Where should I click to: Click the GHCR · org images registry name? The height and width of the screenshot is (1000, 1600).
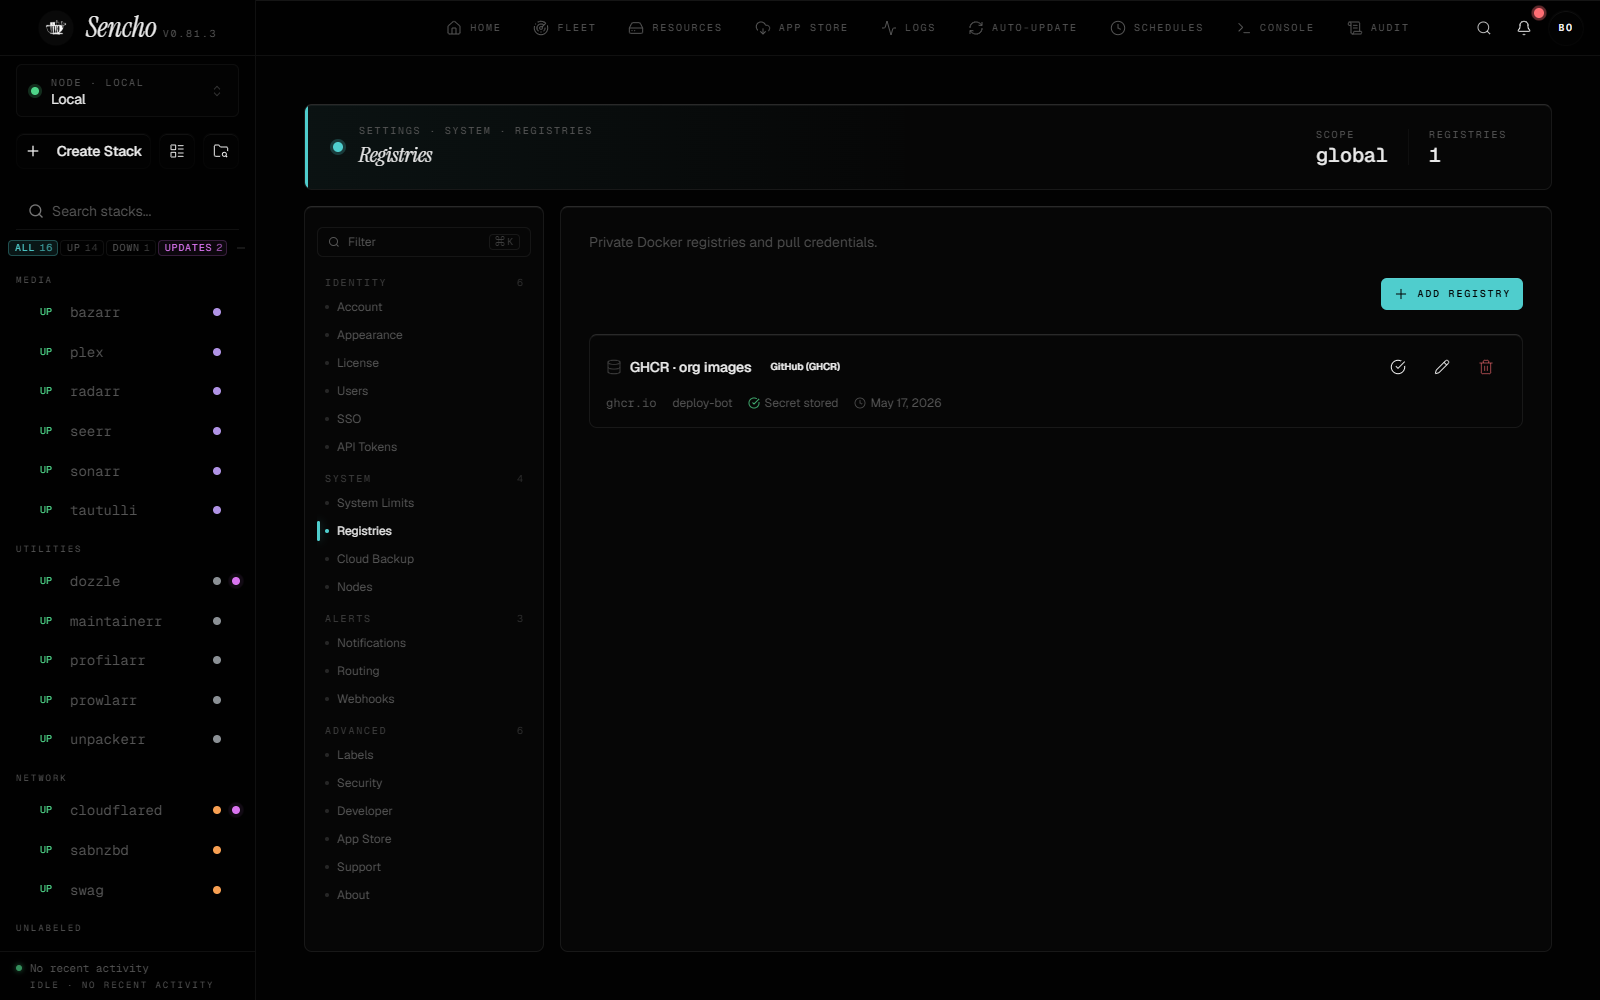point(690,367)
